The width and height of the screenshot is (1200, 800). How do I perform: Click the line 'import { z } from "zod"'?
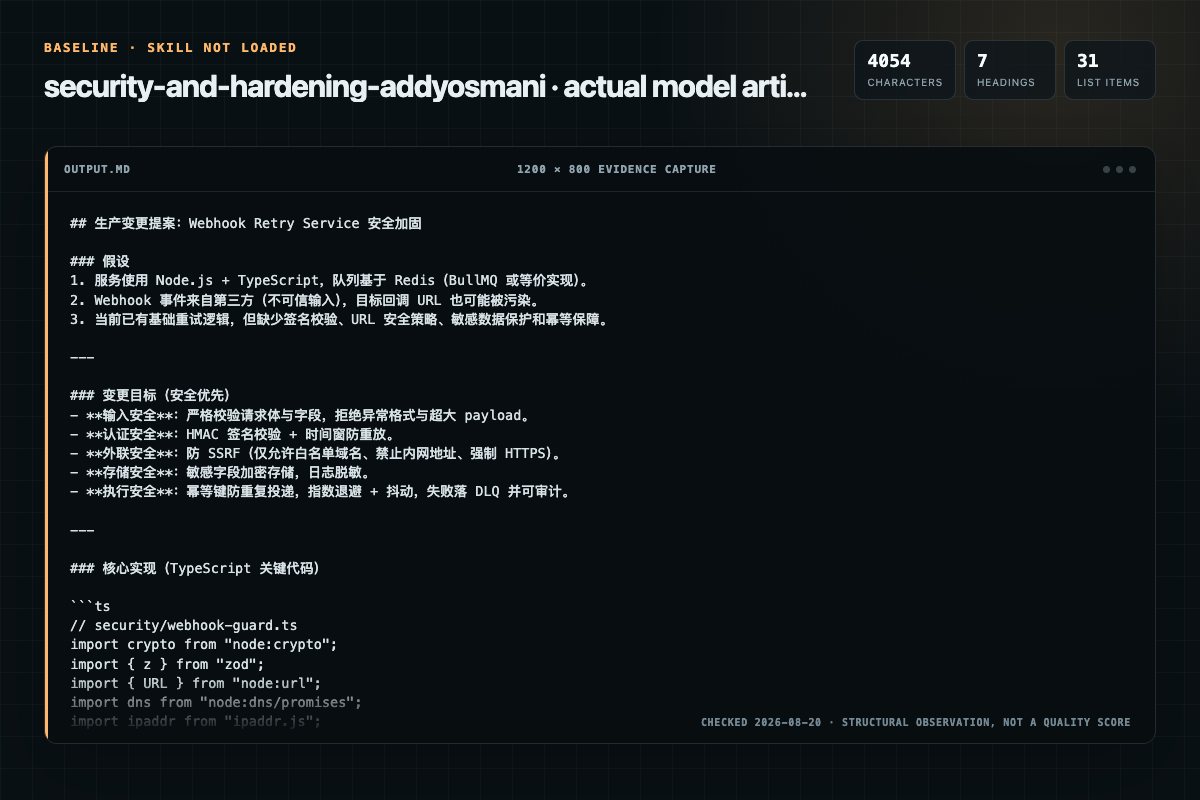(x=167, y=663)
